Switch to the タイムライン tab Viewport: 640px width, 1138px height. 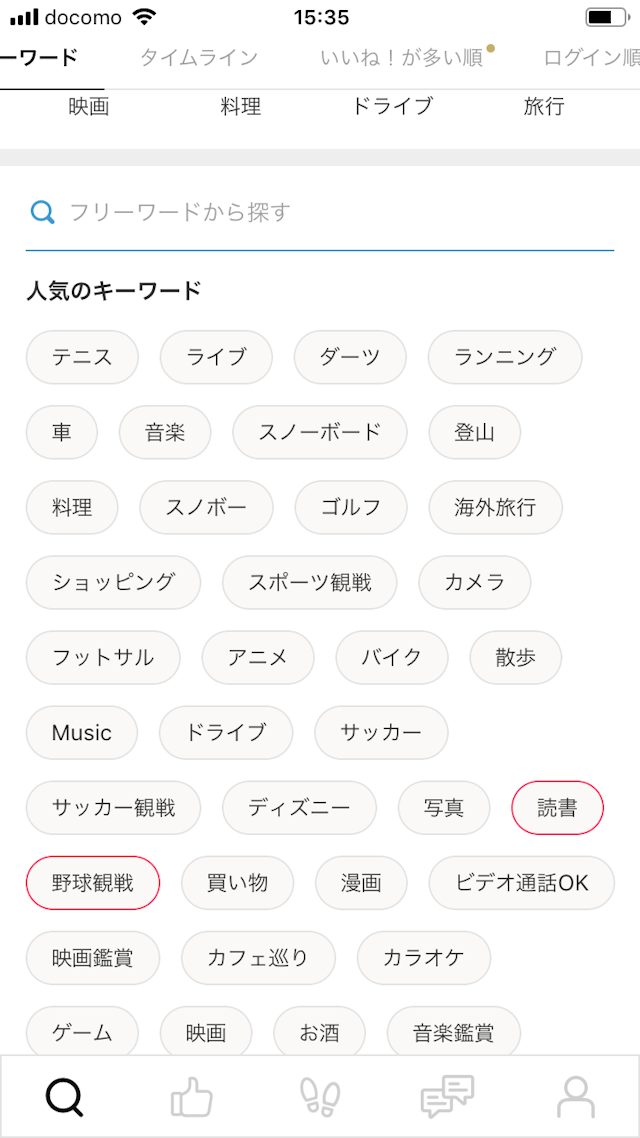pyautogui.click(x=198, y=57)
